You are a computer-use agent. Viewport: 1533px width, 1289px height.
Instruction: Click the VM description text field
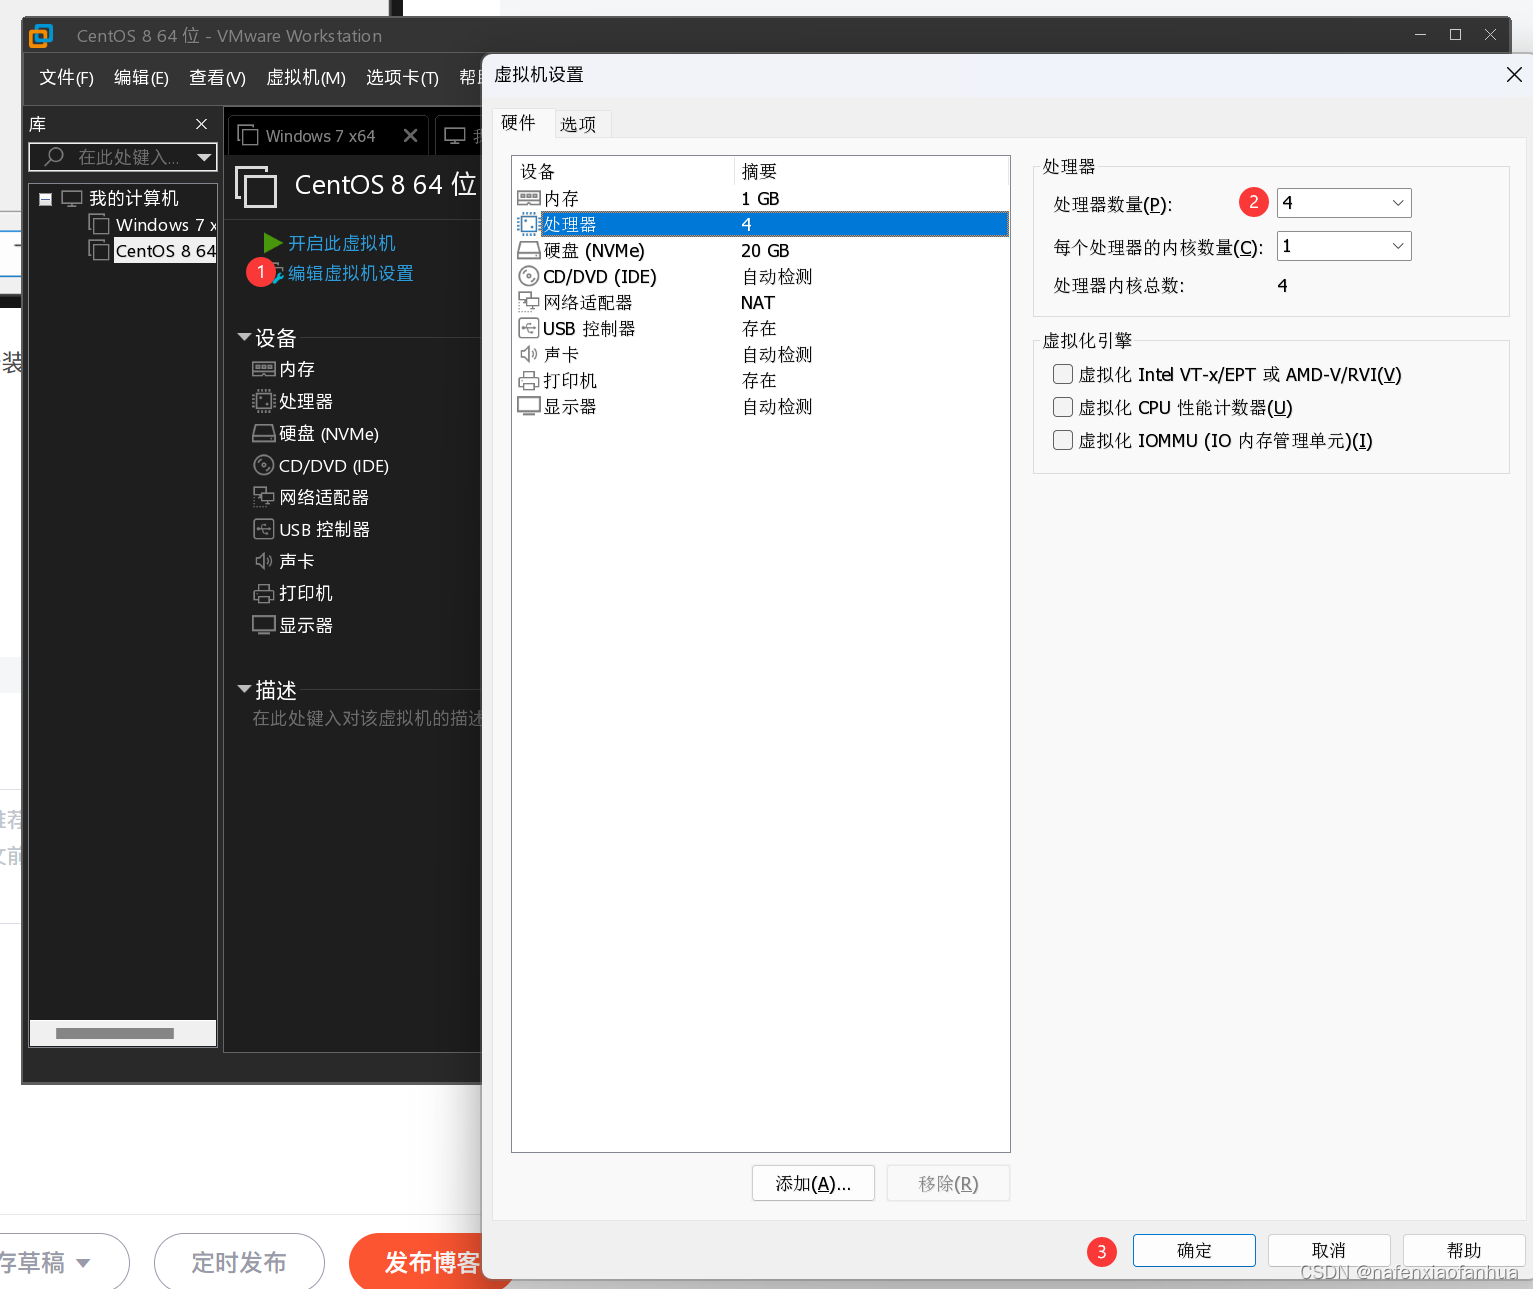click(366, 718)
